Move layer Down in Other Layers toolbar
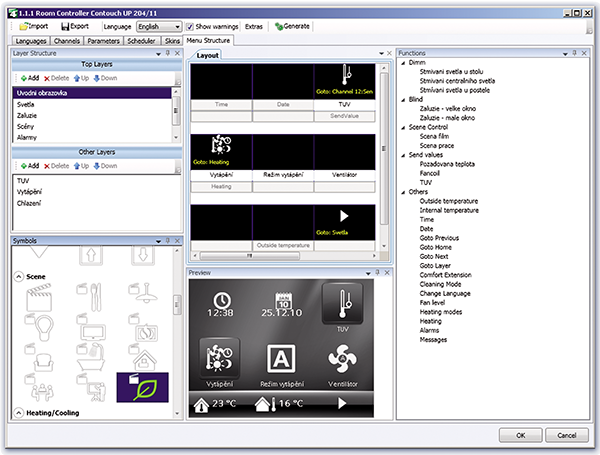The width and height of the screenshot is (600, 455). (105, 166)
